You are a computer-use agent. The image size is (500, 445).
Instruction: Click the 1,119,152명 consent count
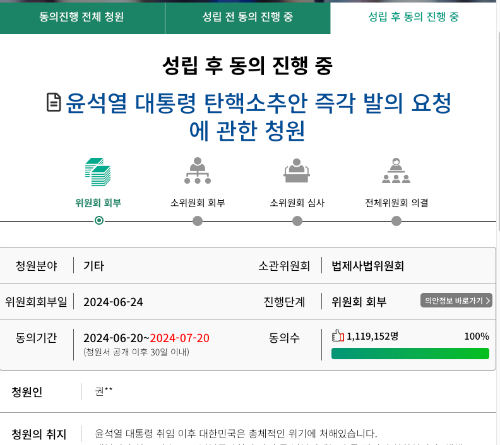(x=372, y=336)
